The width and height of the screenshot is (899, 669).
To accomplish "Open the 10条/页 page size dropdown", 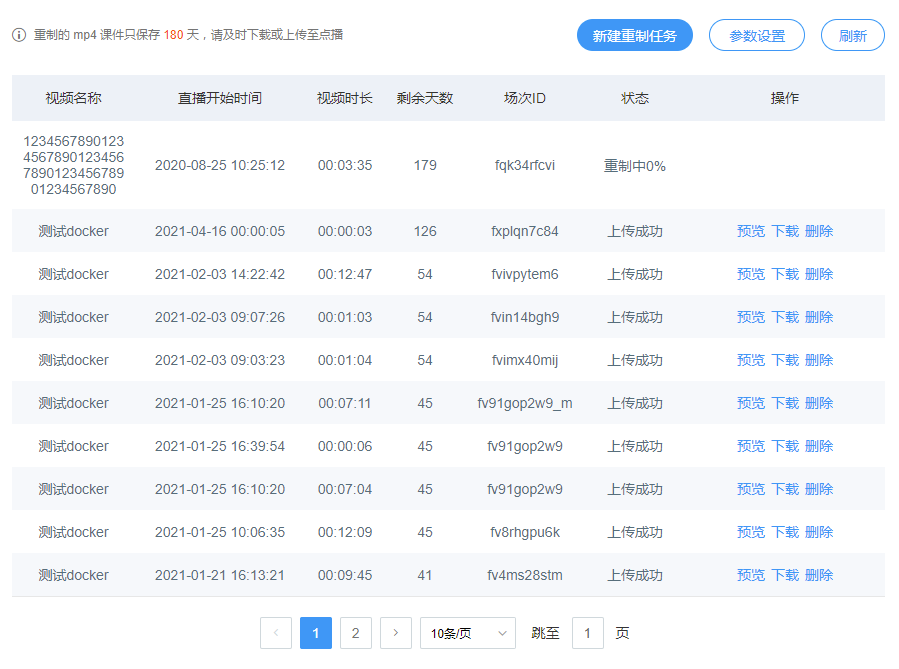I will tap(468, 633).
